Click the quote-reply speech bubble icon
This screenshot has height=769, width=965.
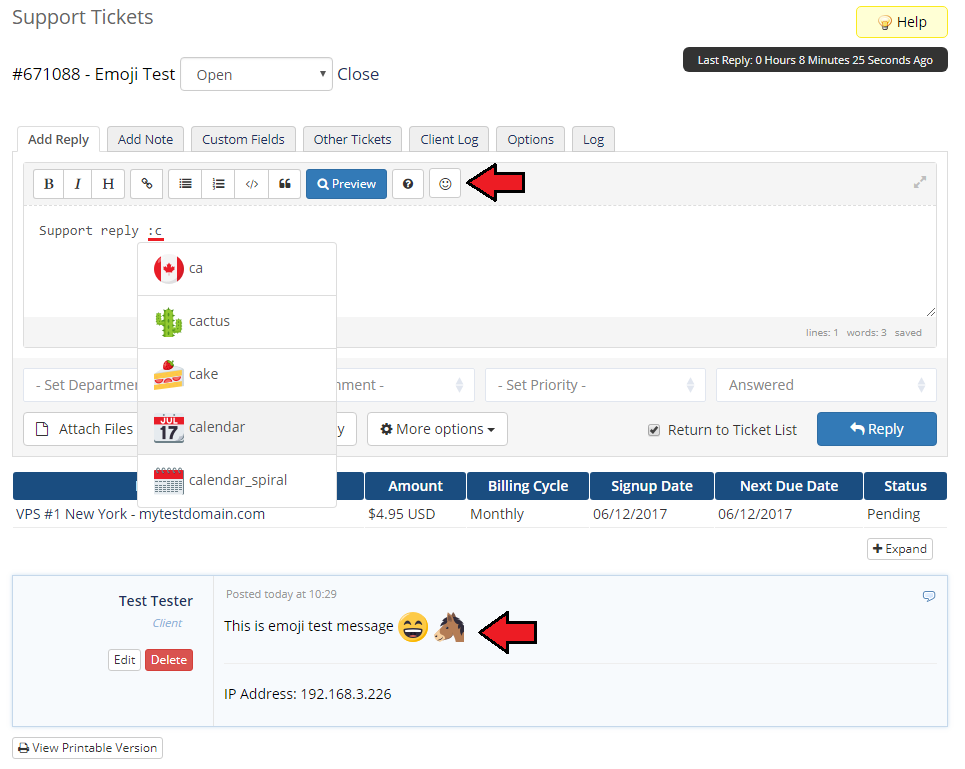tap(929, 596)
